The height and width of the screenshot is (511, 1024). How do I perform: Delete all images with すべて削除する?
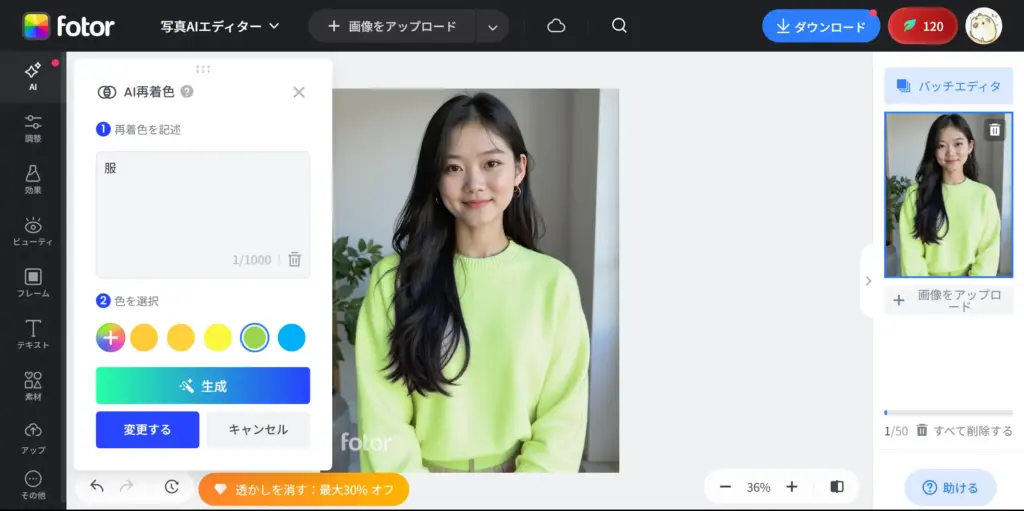coord(965,431)
